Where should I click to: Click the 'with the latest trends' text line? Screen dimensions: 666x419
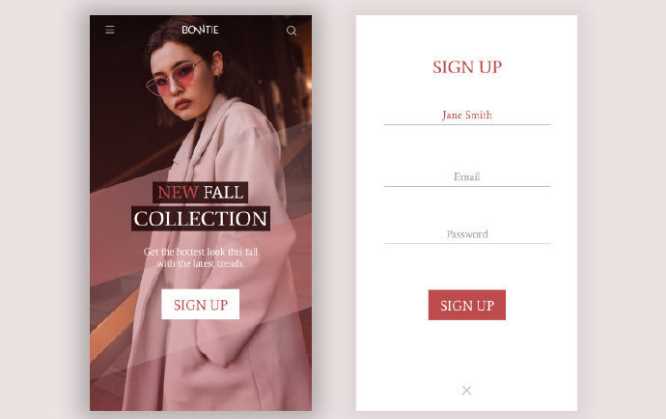200,263
